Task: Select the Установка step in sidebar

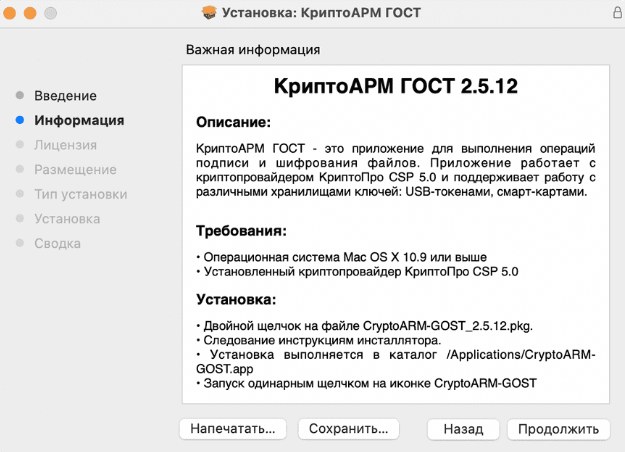Action: click(x=67, y=219)
